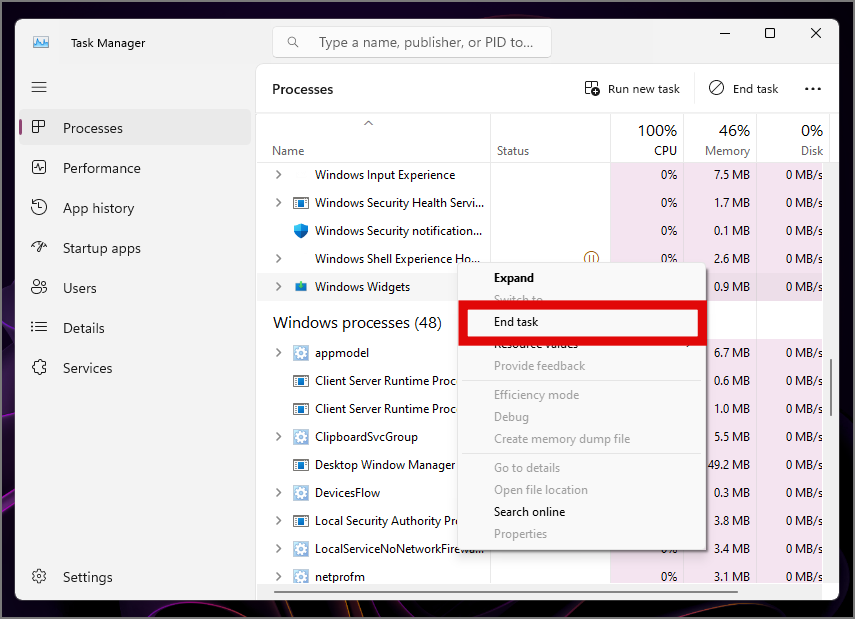Click the vertical scrollbar thumb
The height and width of the screenshot is (619, 855).
click(831, 387)
